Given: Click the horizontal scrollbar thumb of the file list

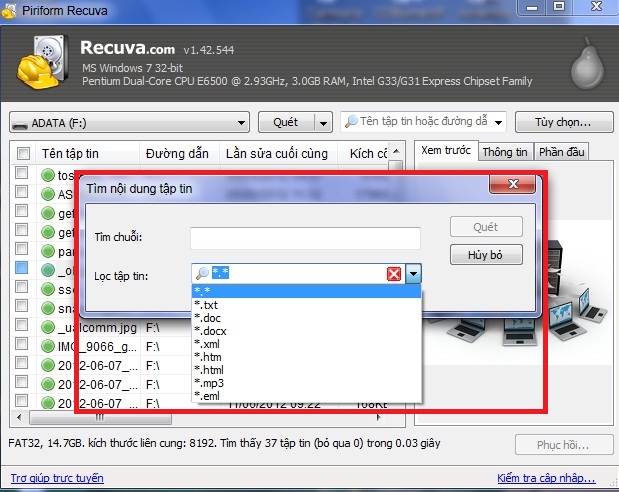Looking at the screenshot, I should [x=100, y=417].
